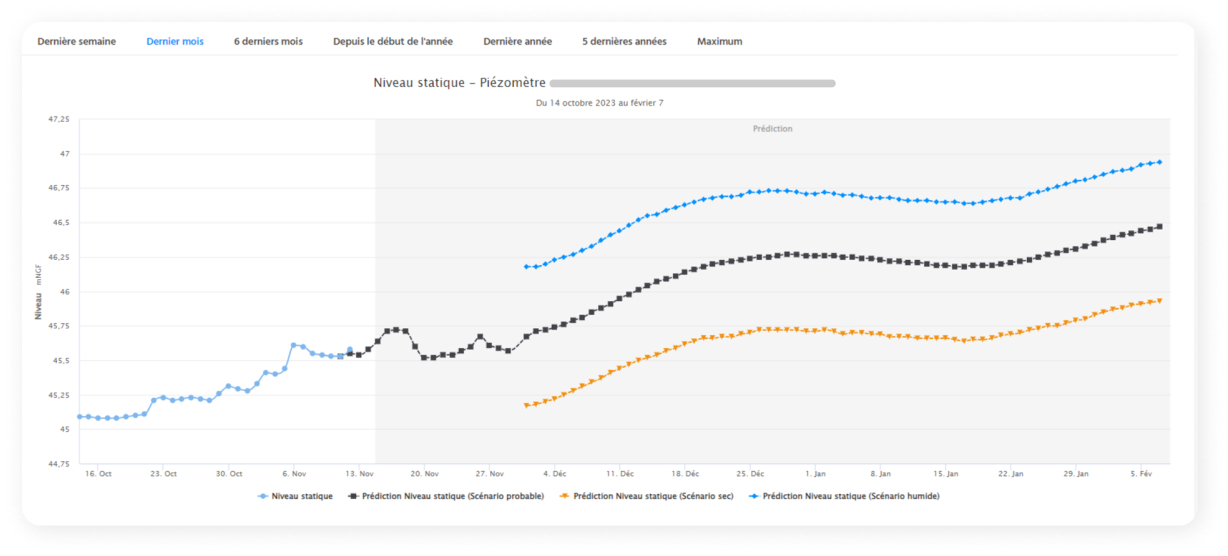Click the Prédiction band label
Image resolution: width=1228 pixels, height=556 pixels.
(x=772, y=129)
